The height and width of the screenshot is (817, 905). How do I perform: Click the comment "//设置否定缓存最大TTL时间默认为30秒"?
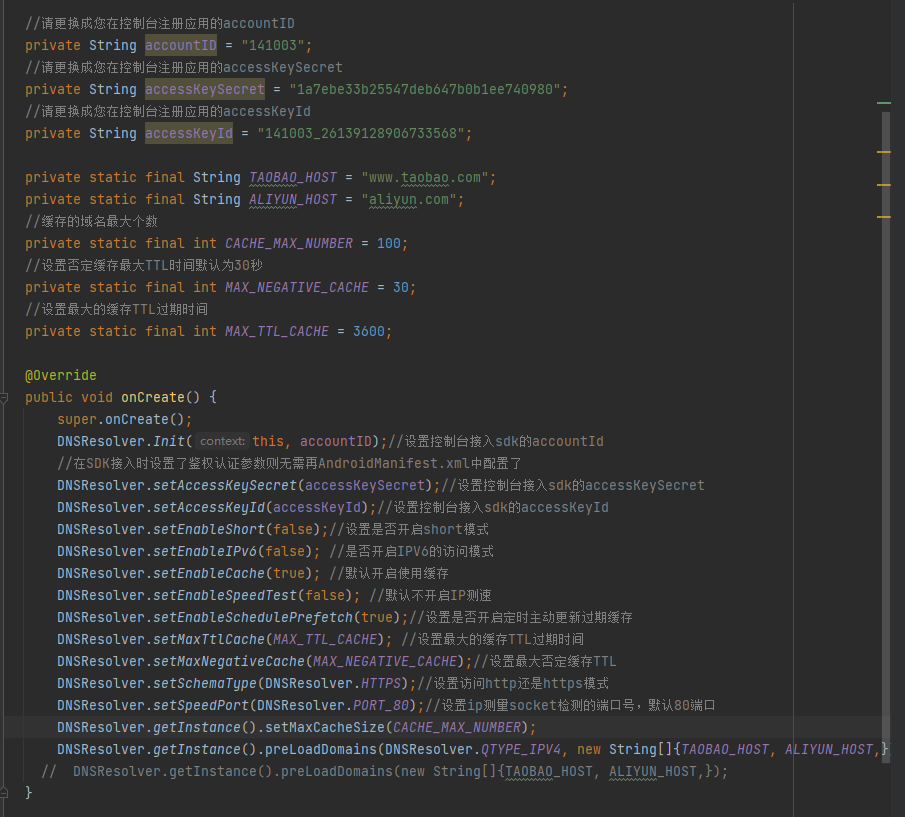(x=144, y=265)
